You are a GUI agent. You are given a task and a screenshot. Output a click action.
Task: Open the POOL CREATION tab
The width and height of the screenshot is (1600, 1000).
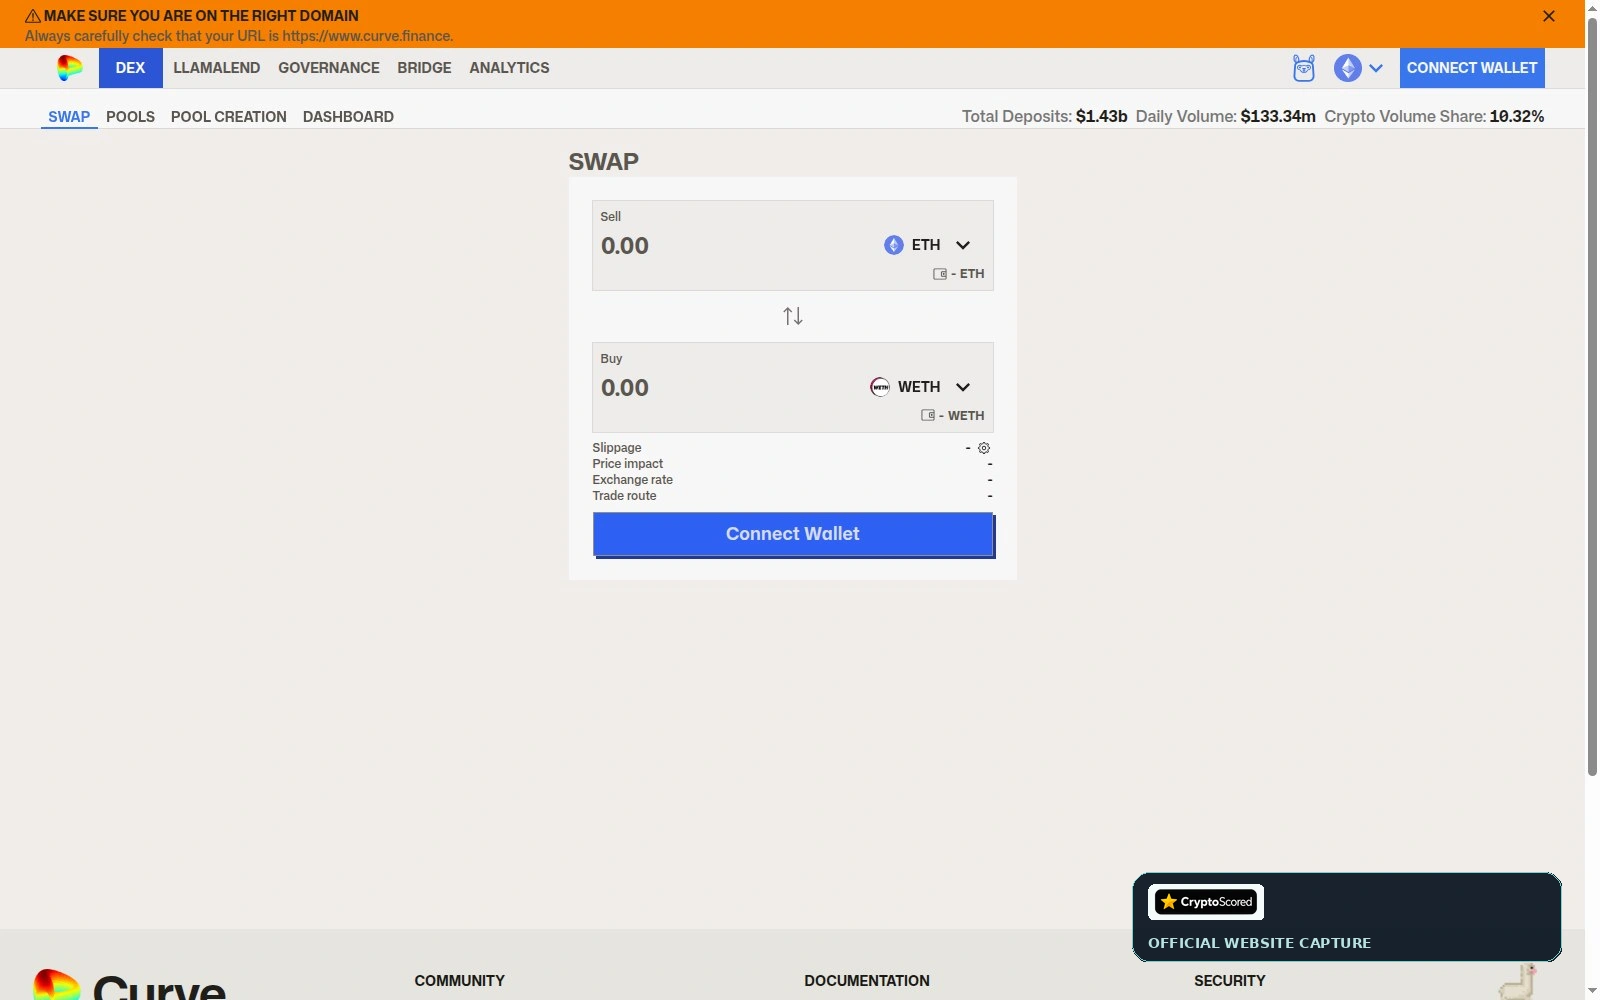(x=228, y=117)
